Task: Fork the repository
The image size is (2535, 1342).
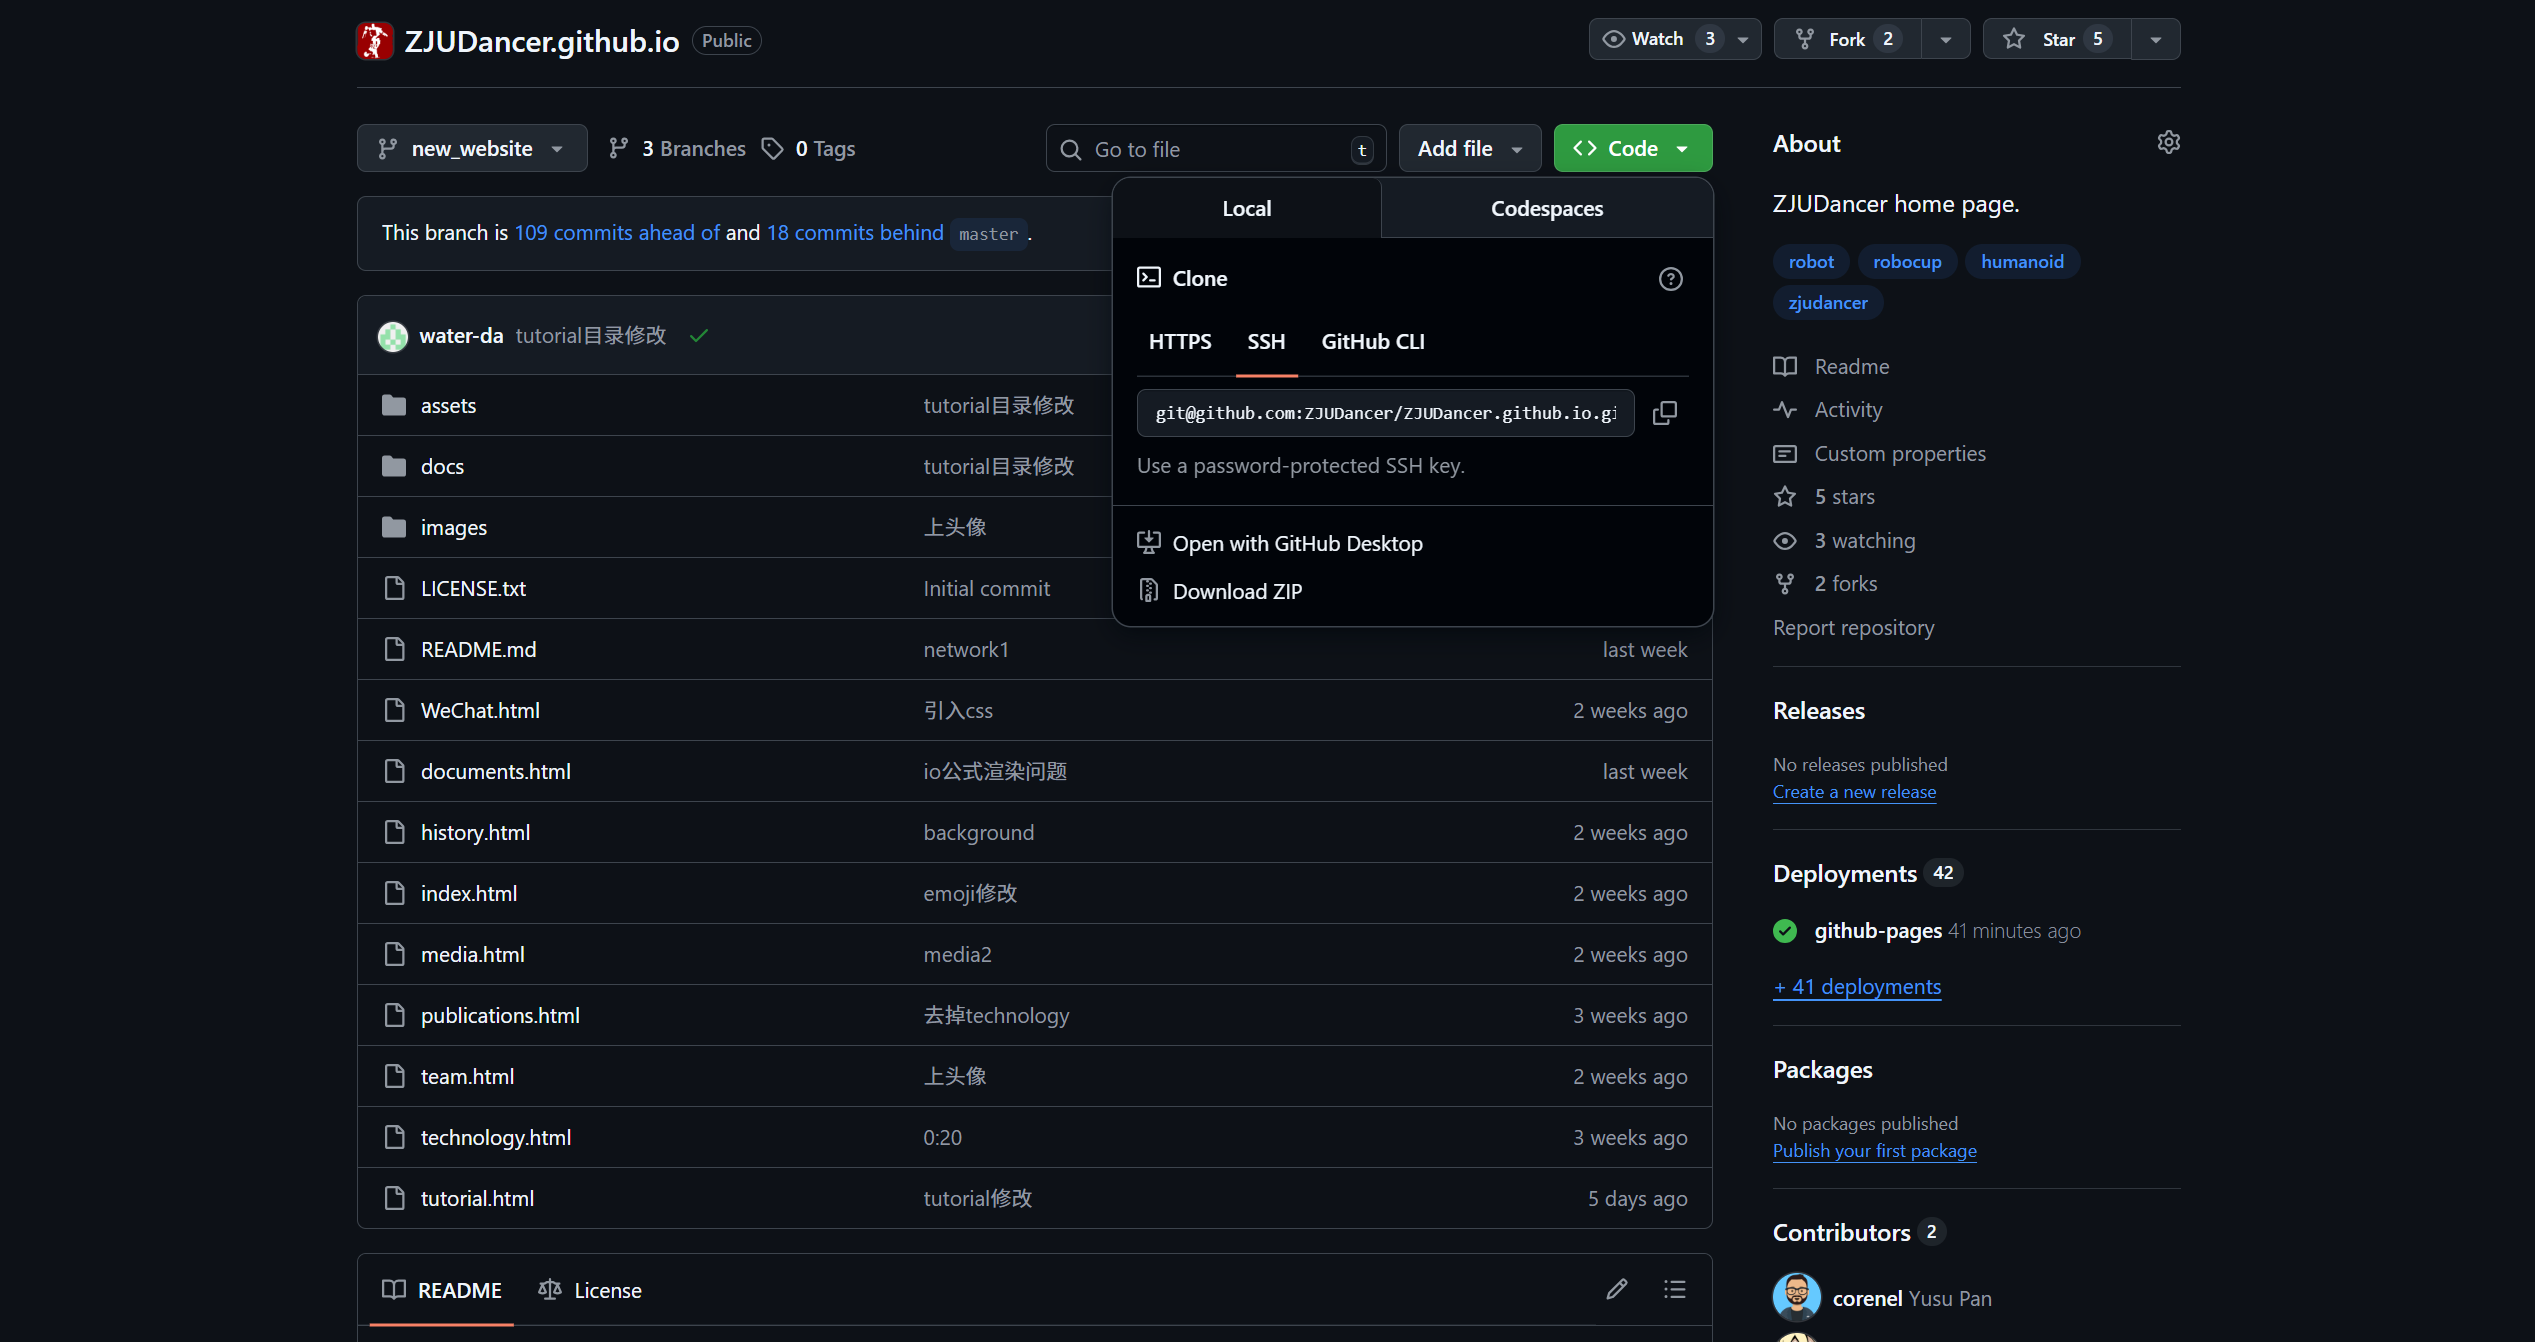Action: point(1848,39)
